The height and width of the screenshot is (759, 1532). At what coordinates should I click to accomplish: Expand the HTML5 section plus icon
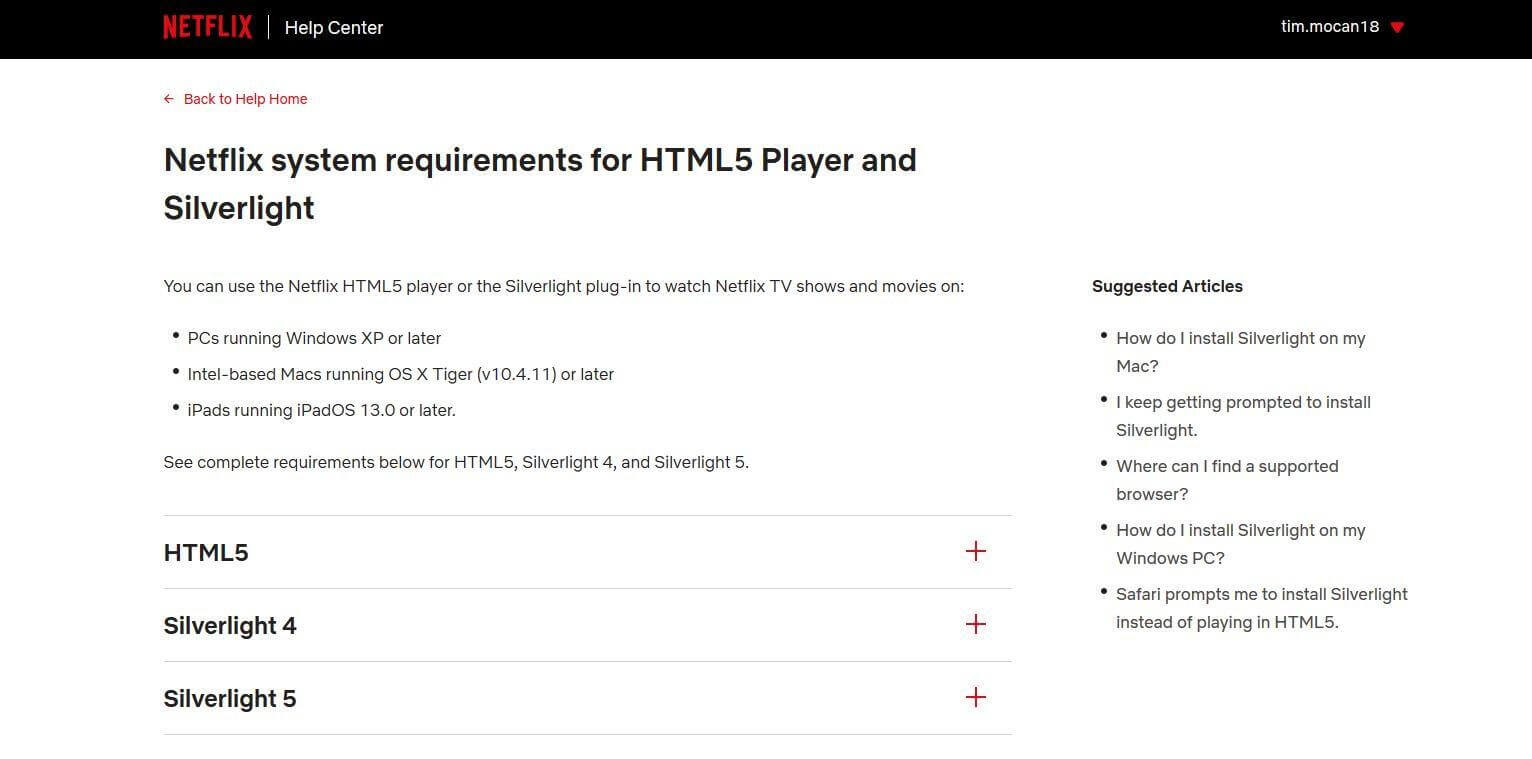tap(976, 551)
